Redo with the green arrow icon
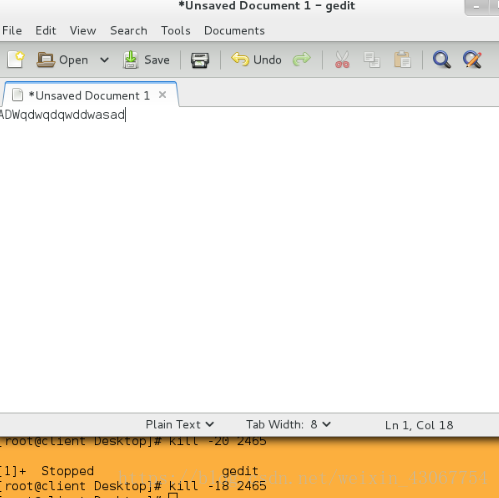The height and width of the screenshot is (498, 499). pyautogui.click(x=302, y=59)
